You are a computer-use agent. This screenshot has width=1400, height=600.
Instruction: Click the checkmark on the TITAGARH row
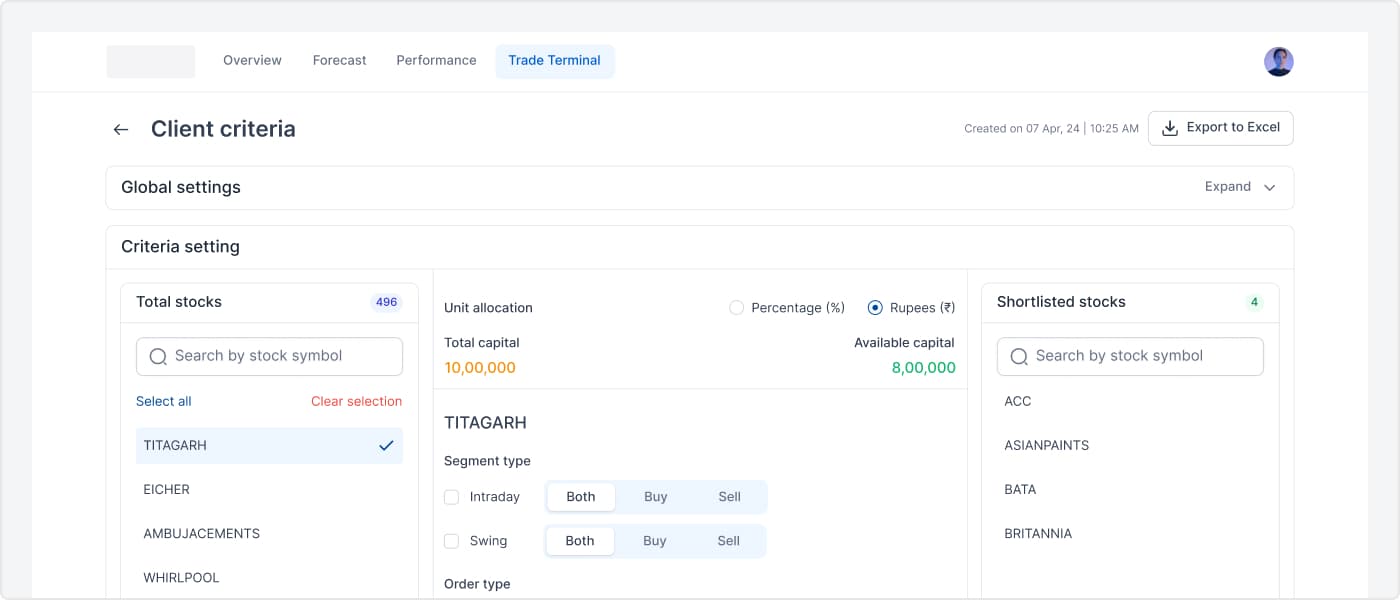pos(386,446)
